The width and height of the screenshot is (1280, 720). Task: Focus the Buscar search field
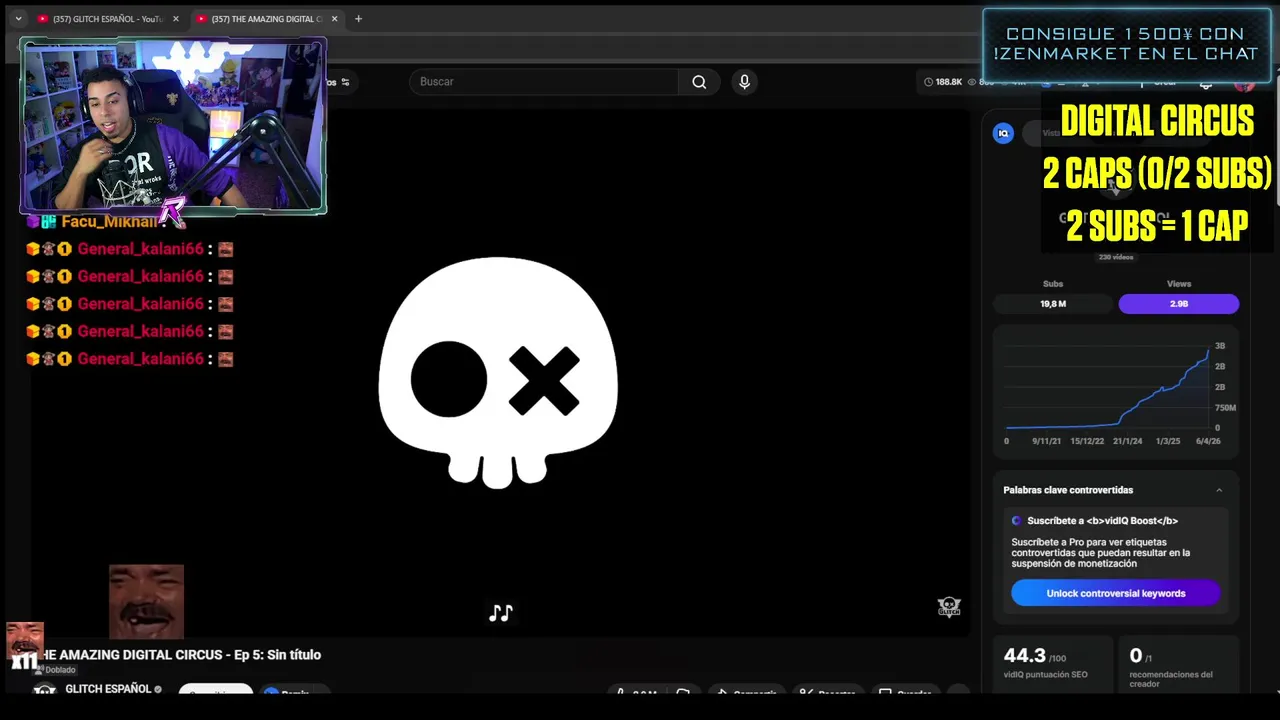click(543, 82)
